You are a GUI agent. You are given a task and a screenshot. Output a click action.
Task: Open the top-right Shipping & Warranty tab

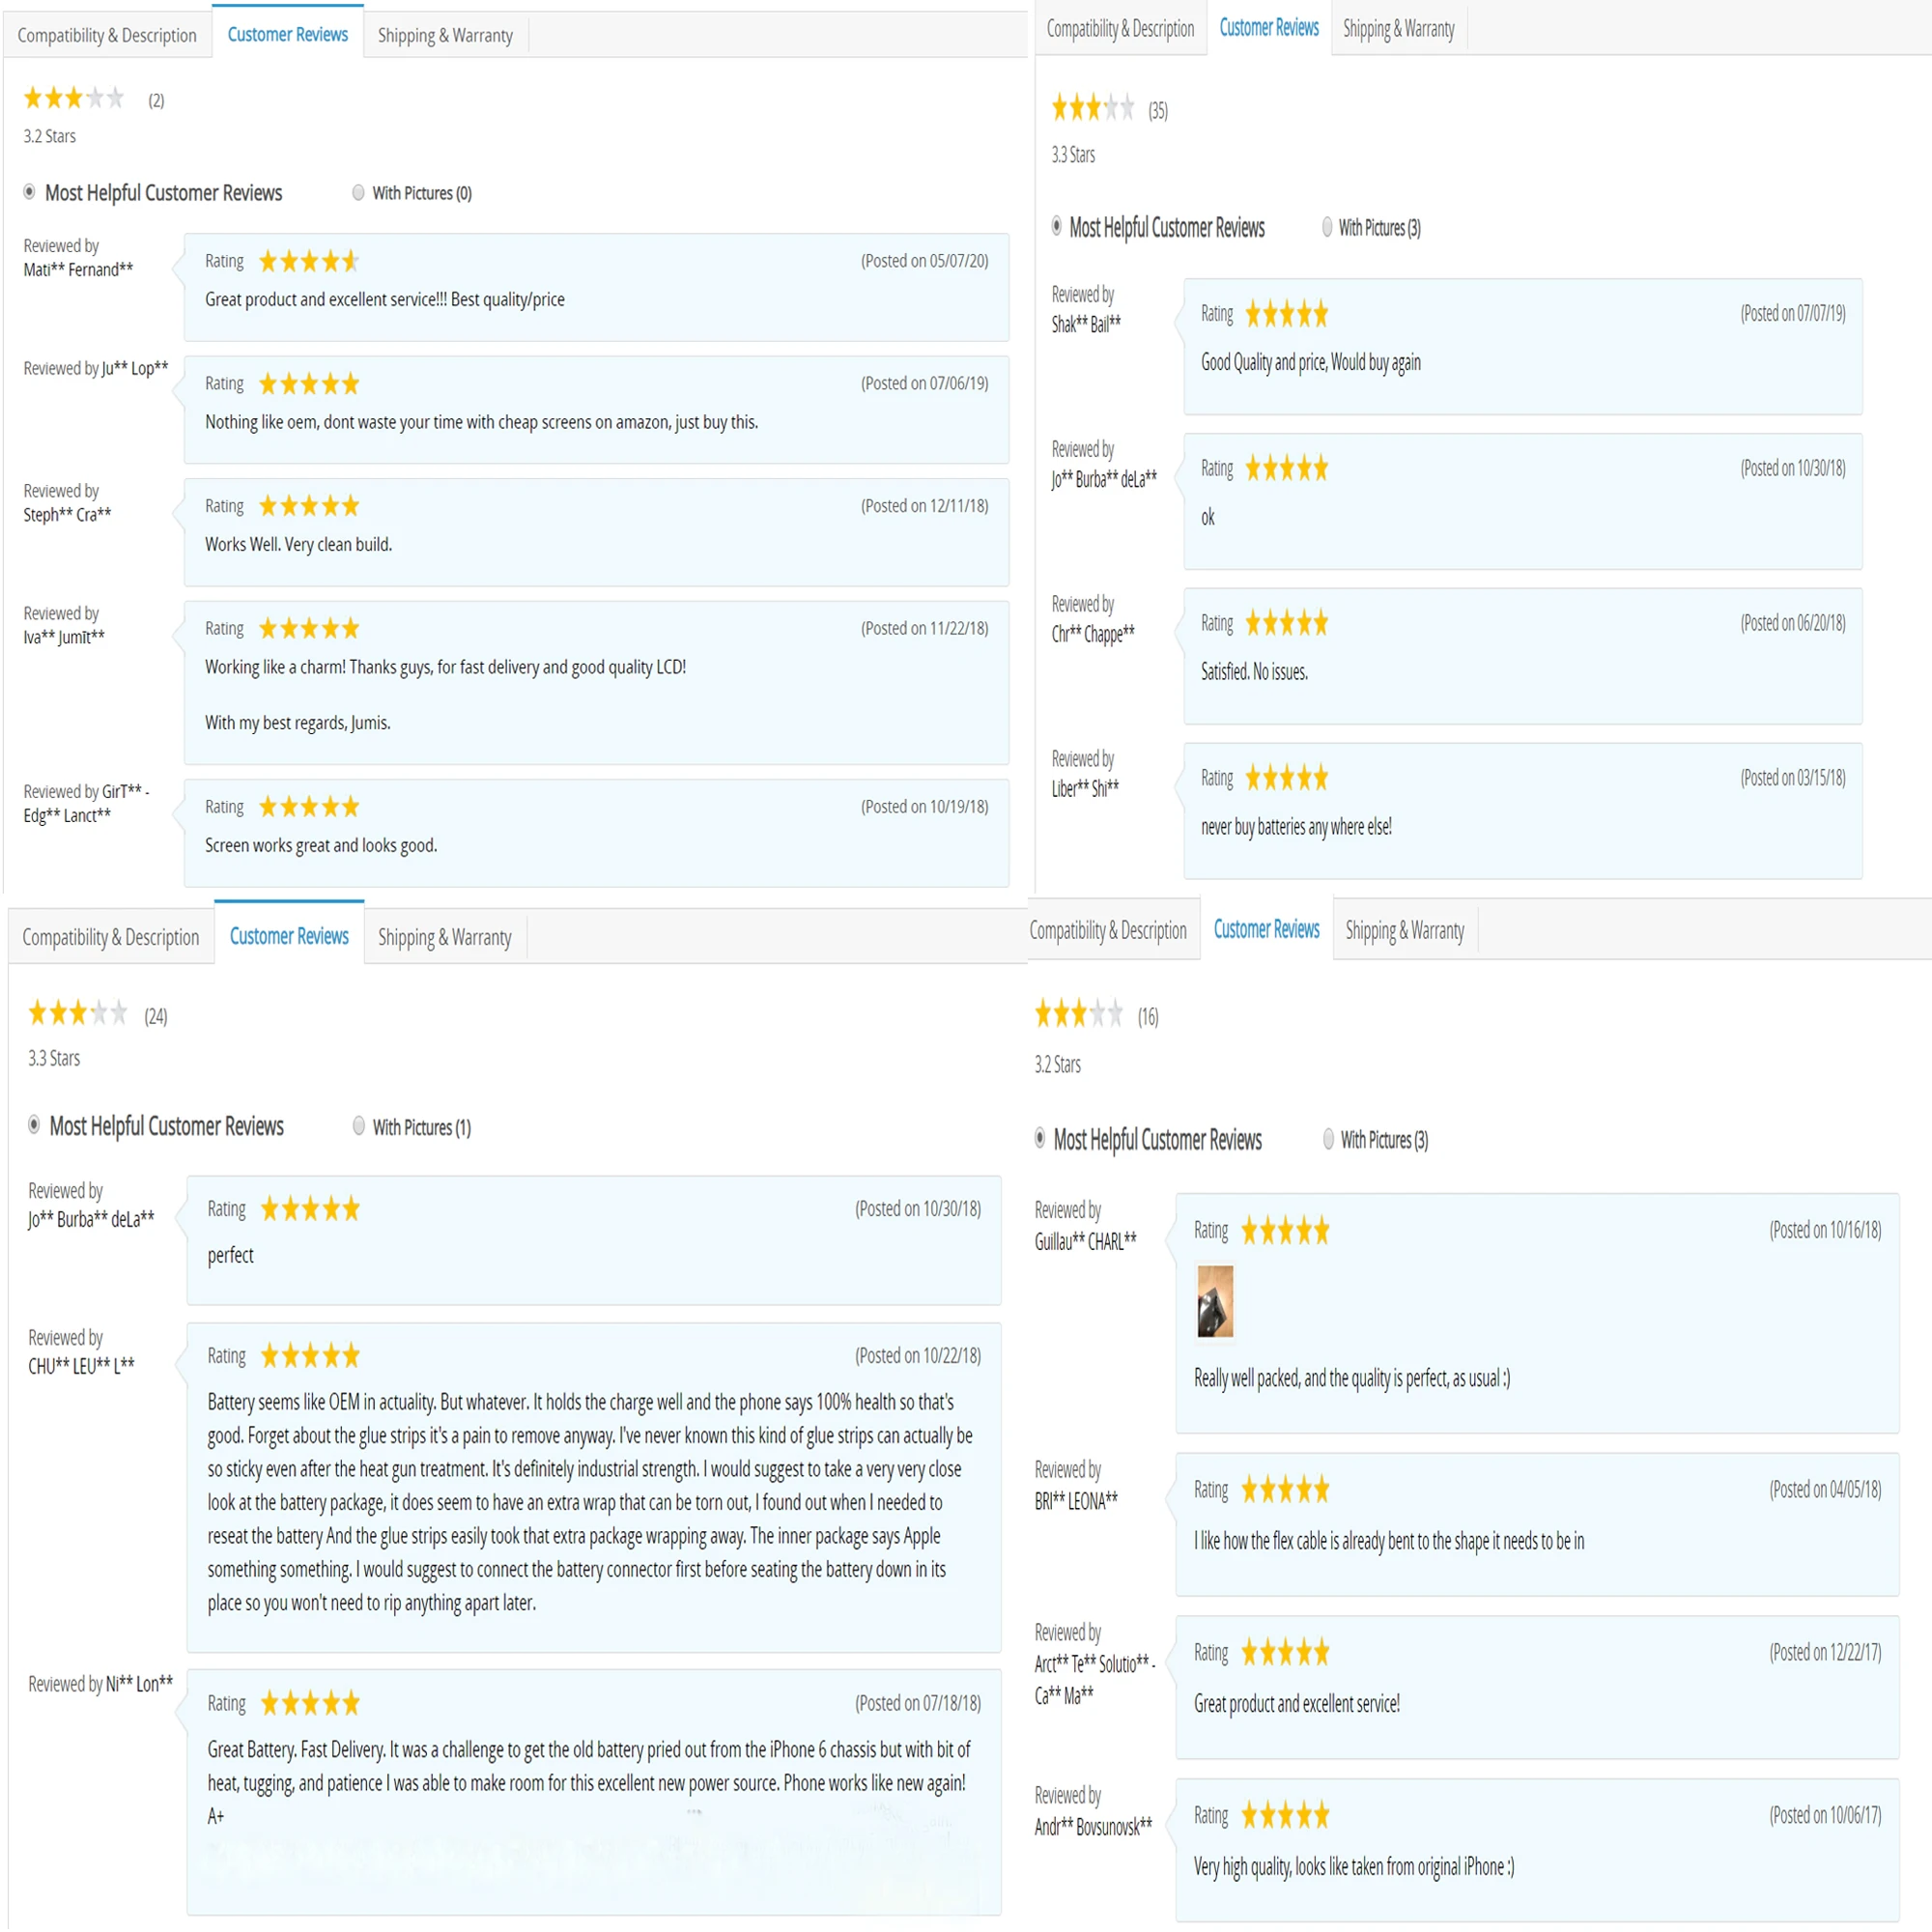pos(1398,29)
